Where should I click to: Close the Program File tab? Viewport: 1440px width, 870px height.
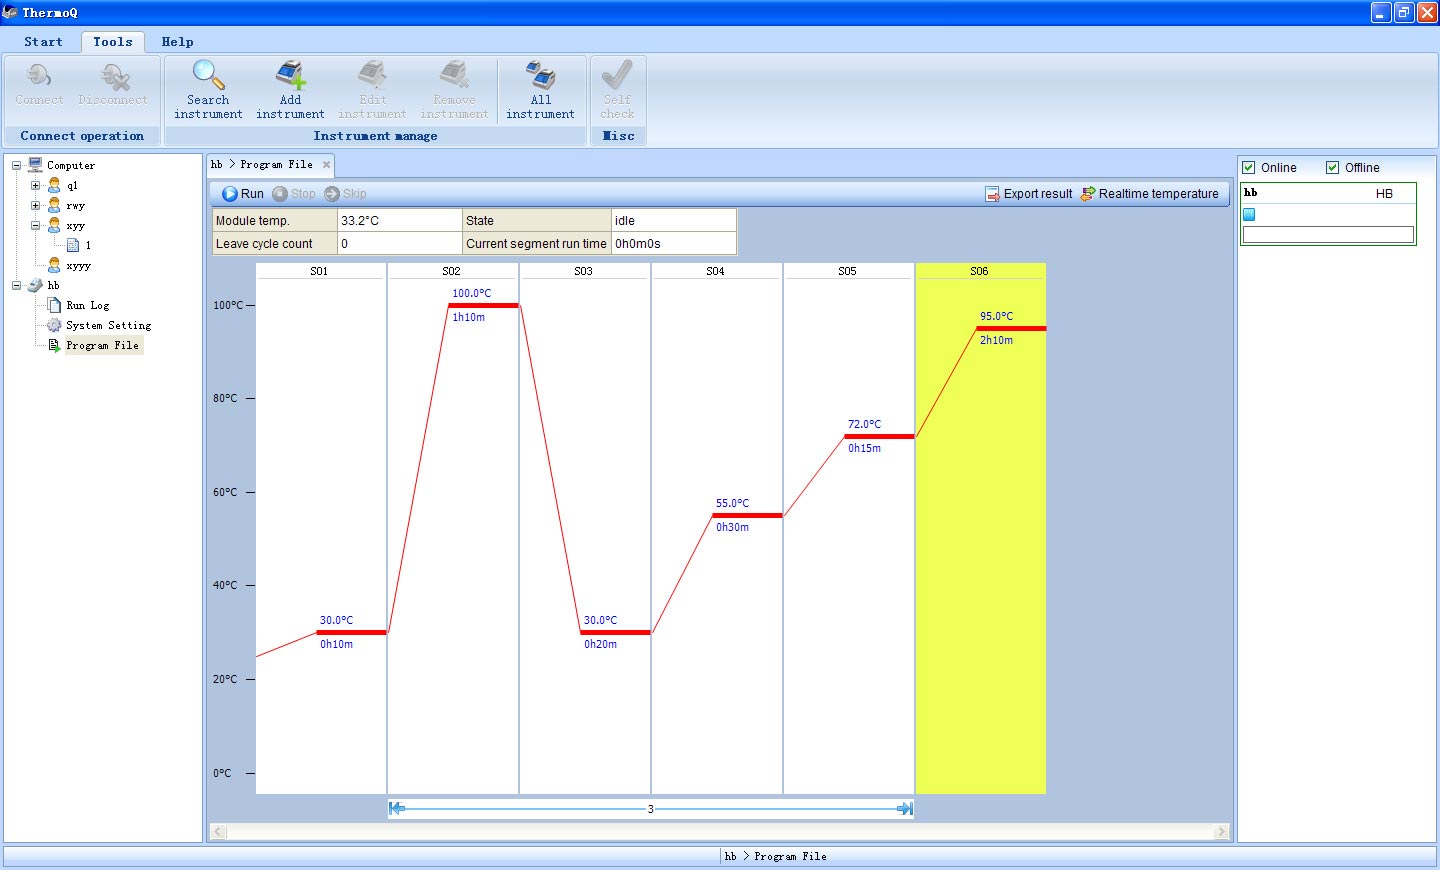click(326, 165)
